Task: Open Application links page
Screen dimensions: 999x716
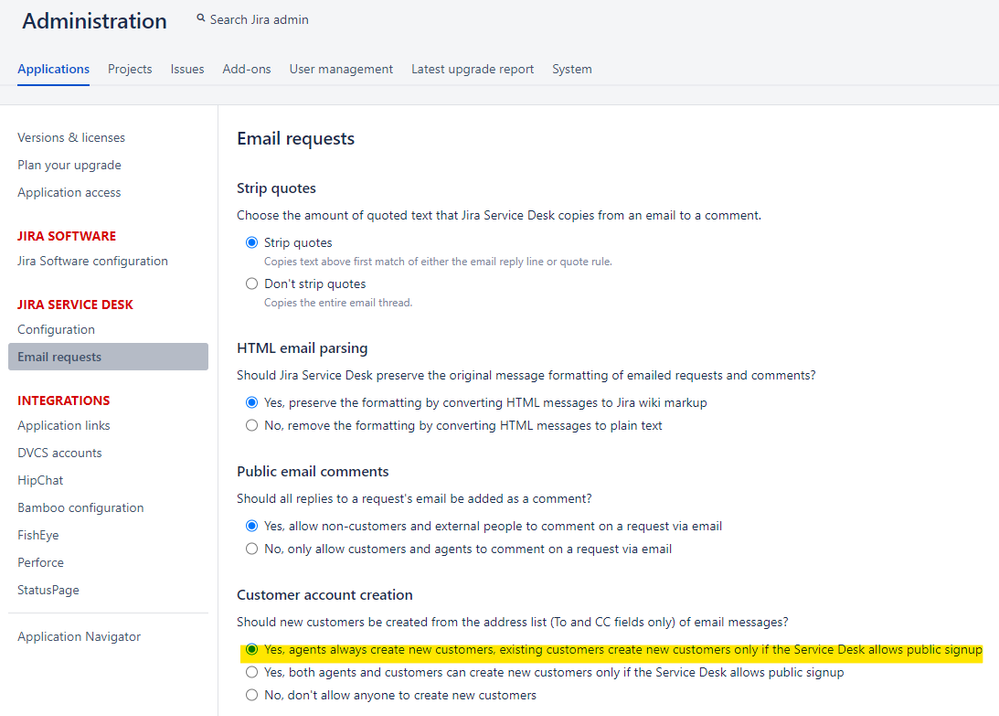Action: coord(64,426)
